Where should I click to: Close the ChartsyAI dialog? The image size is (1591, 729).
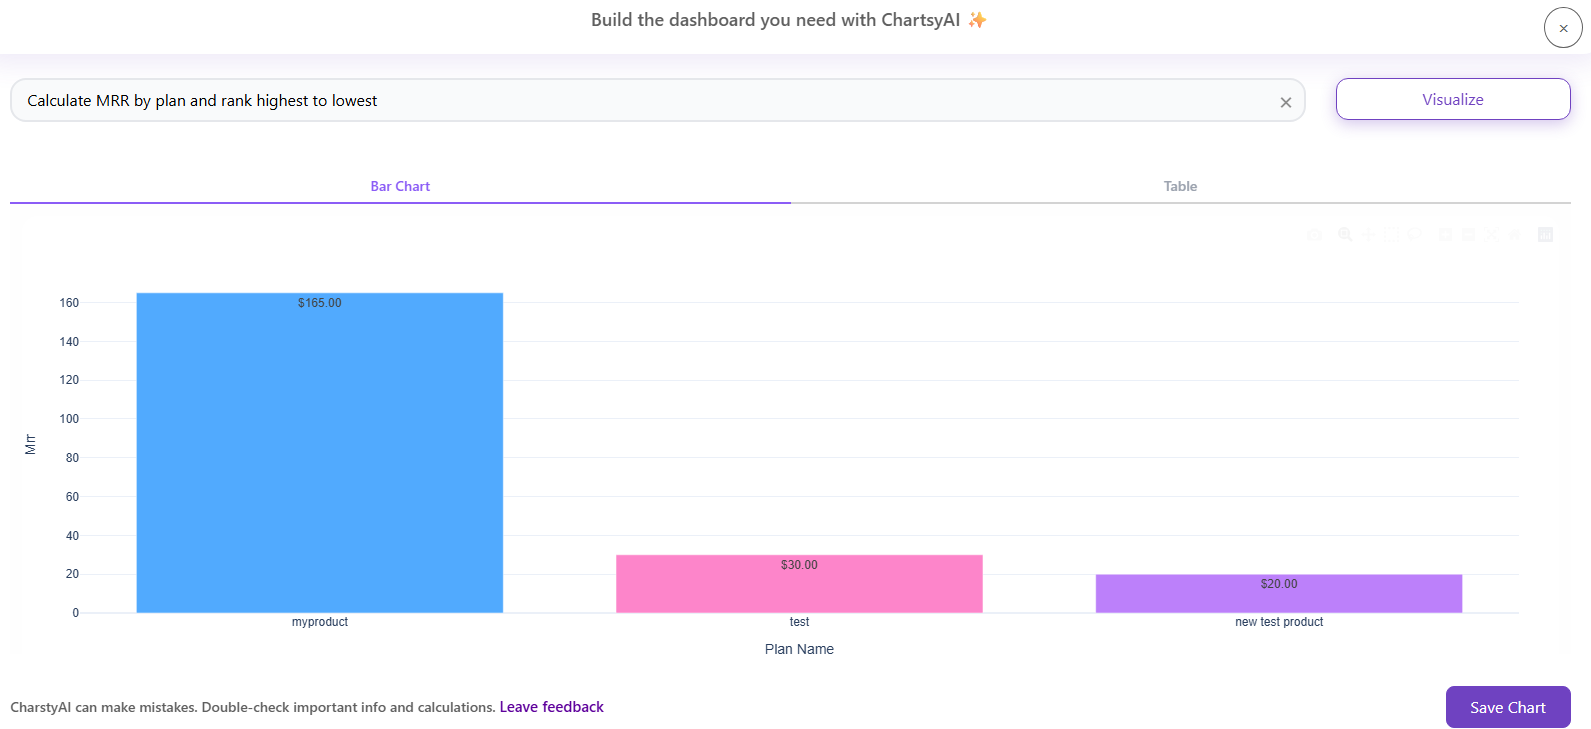tap(1563, 27)
